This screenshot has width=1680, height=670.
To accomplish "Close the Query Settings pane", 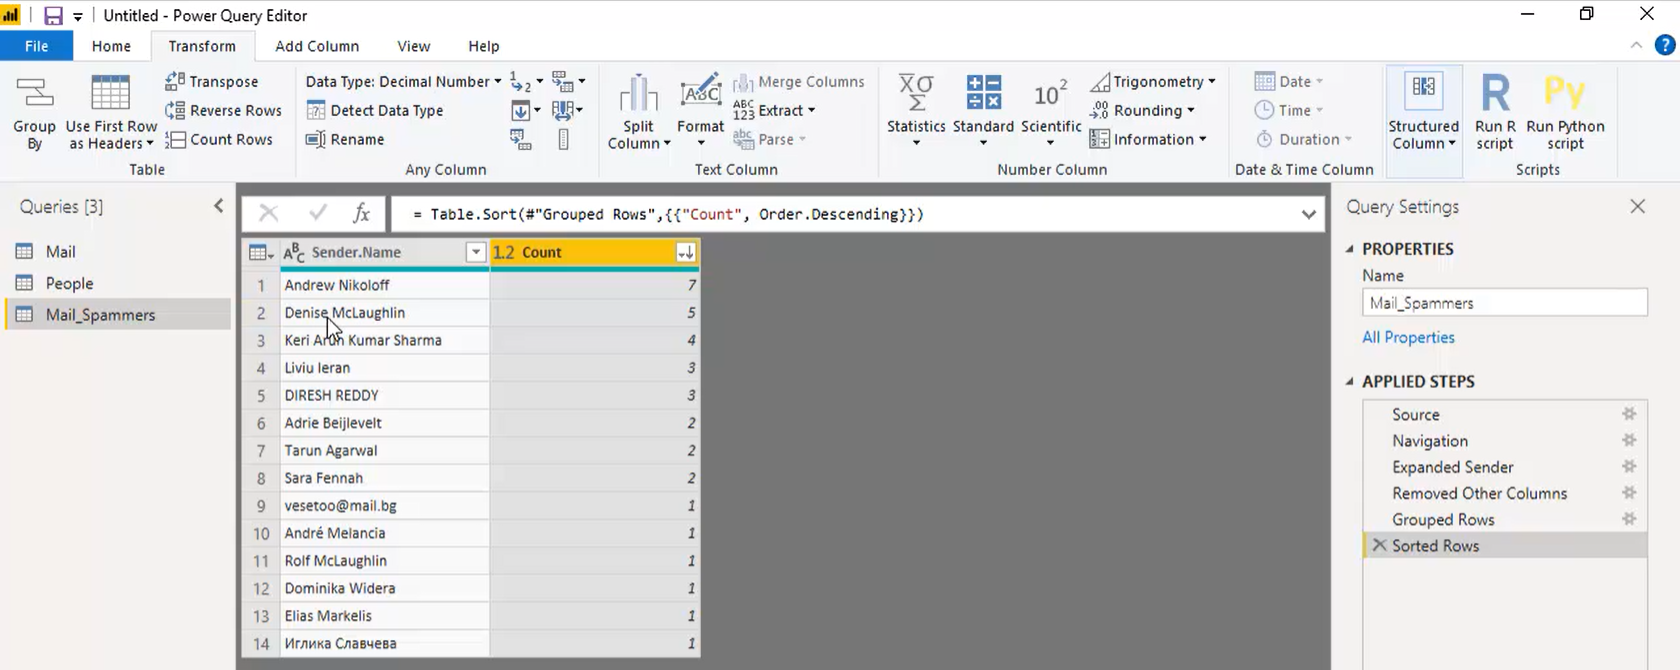I will pos(1637,206).
